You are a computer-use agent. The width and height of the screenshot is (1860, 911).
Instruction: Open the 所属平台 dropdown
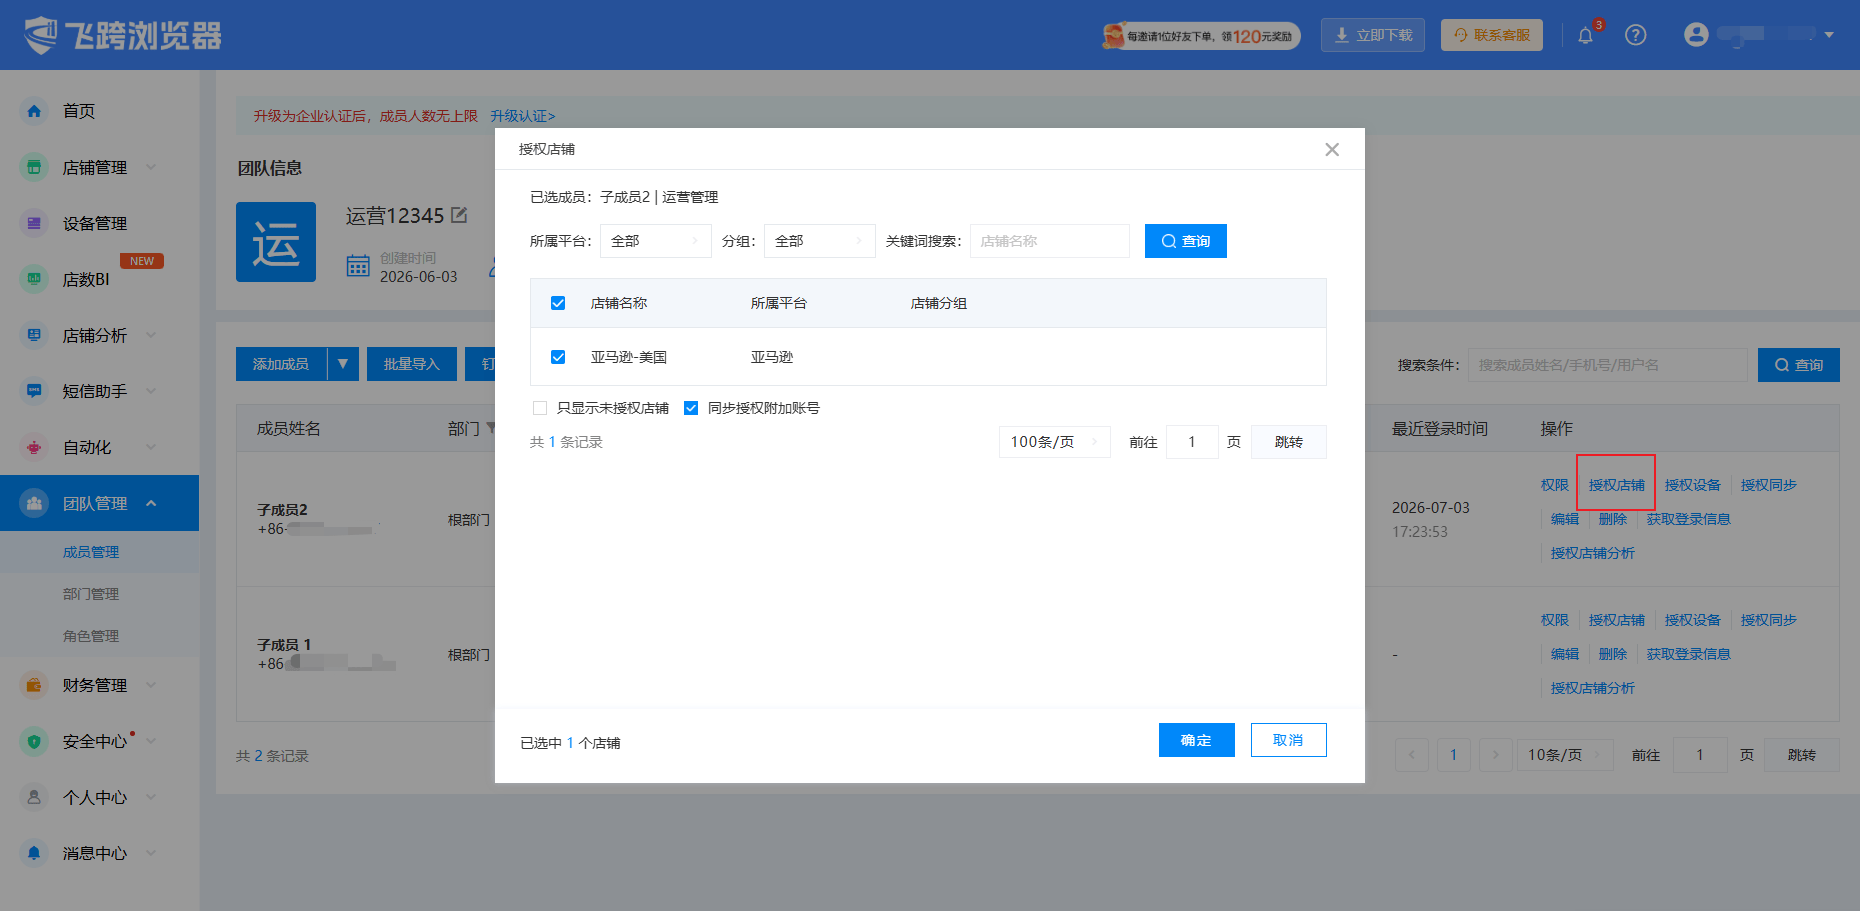point(656,241)
